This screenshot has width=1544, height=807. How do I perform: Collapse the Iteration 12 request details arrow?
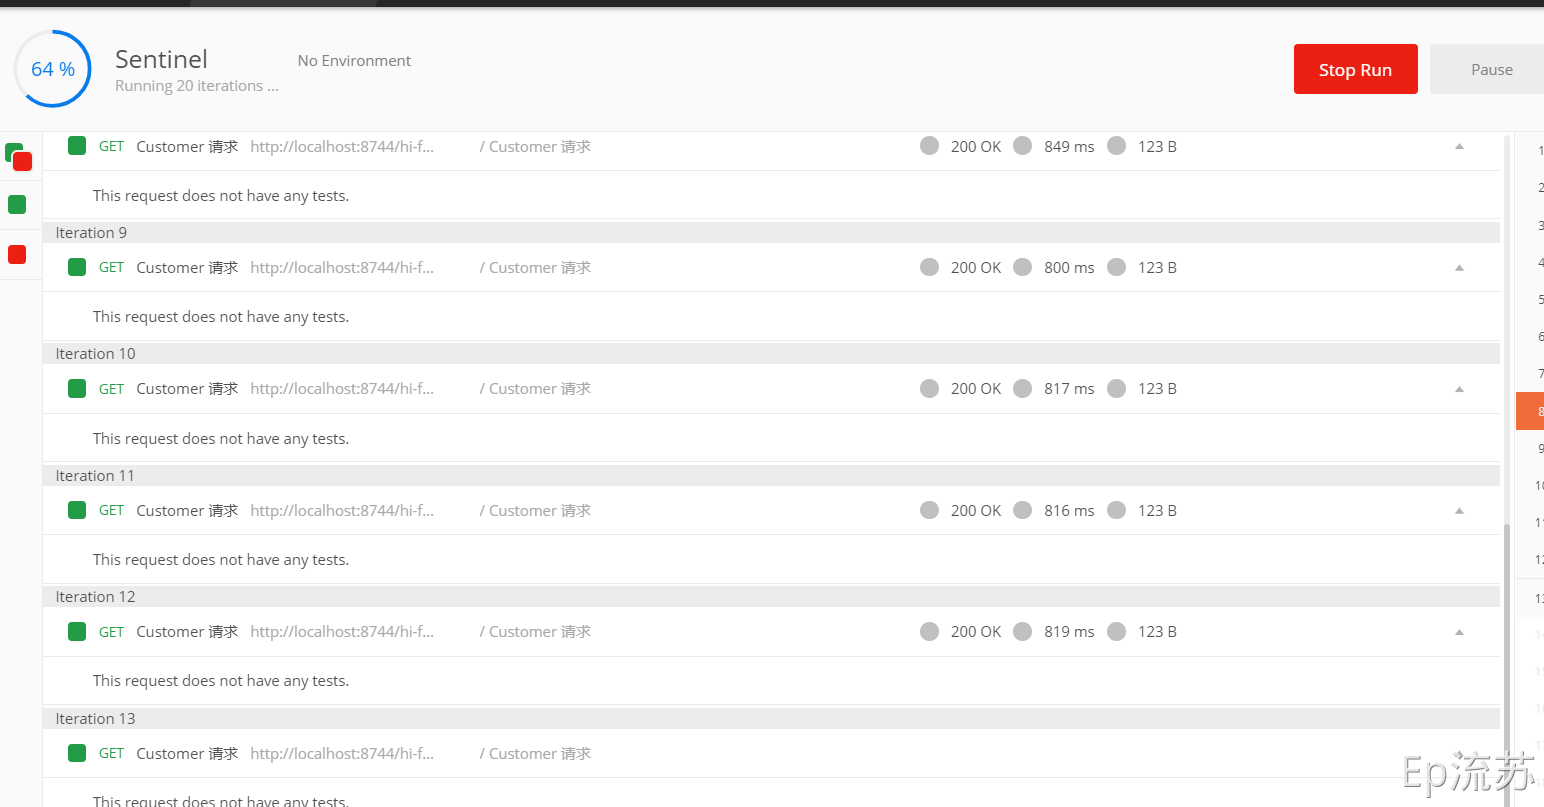click(1459, 631)
